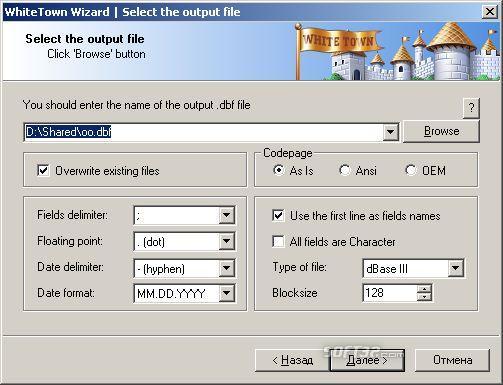Click the 'Select the output file' heading

[x=85, y=39]
